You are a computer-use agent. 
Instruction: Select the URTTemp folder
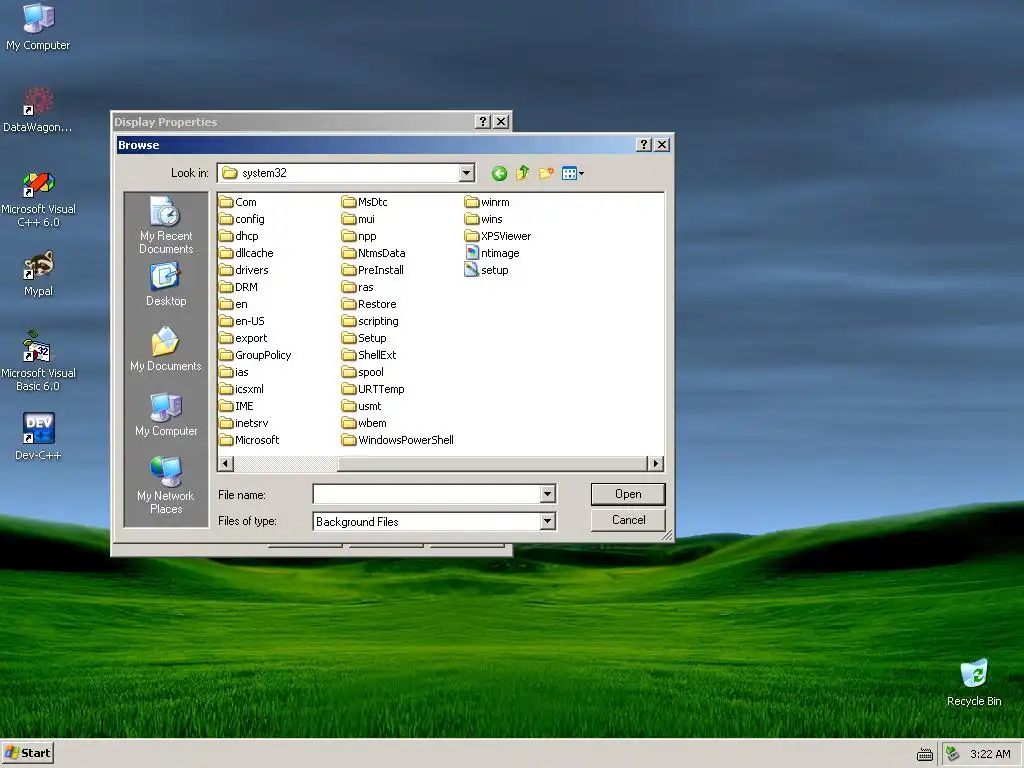coord(373,389)
